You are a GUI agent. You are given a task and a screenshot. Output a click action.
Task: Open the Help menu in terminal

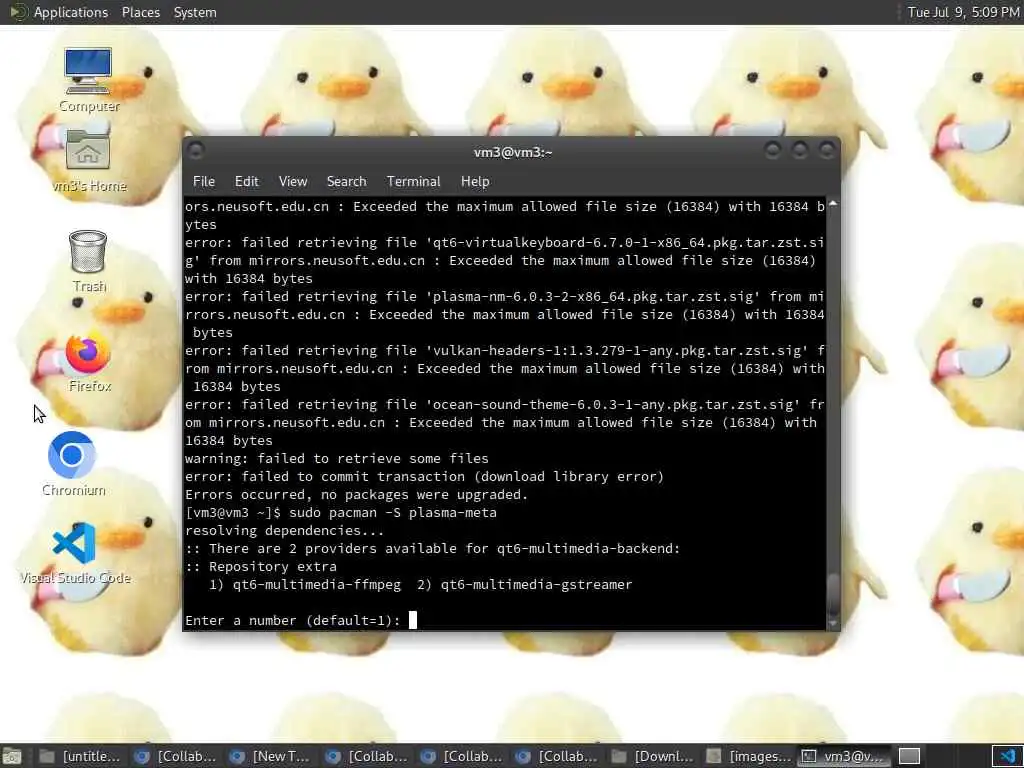475,182
